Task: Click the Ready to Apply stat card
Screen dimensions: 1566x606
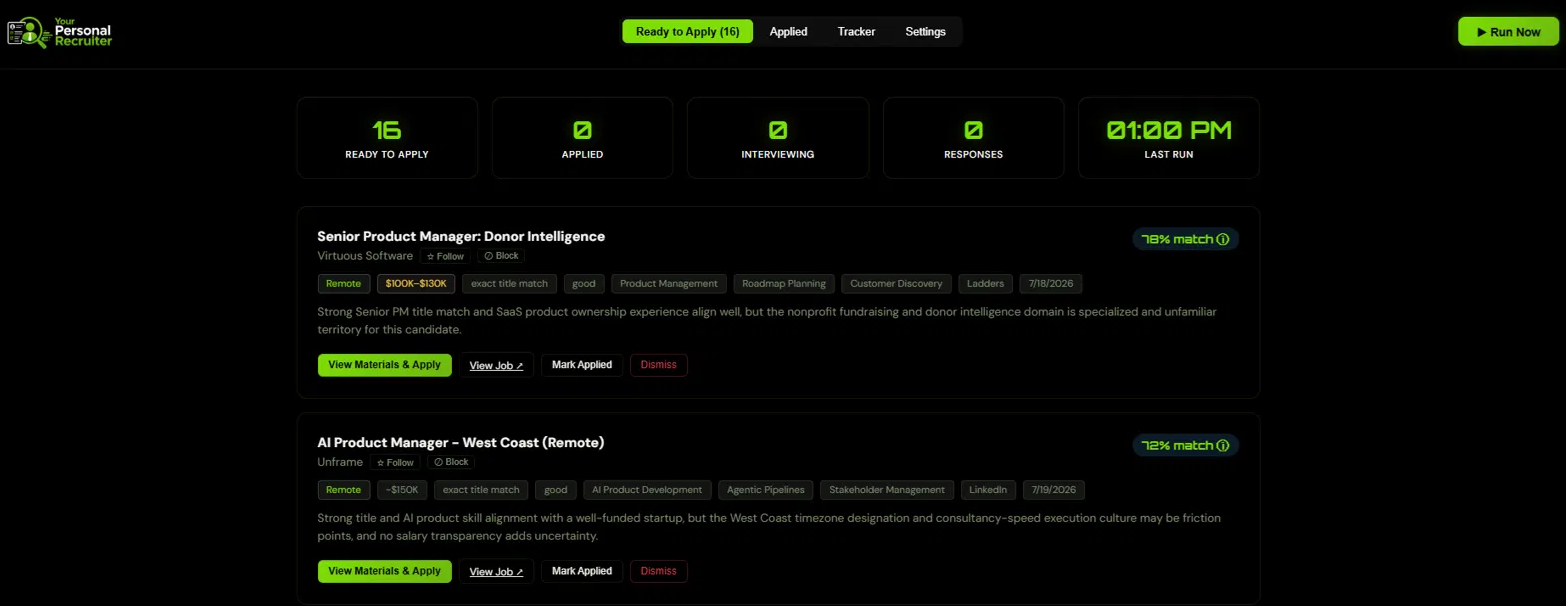Action: click(387, 138)
